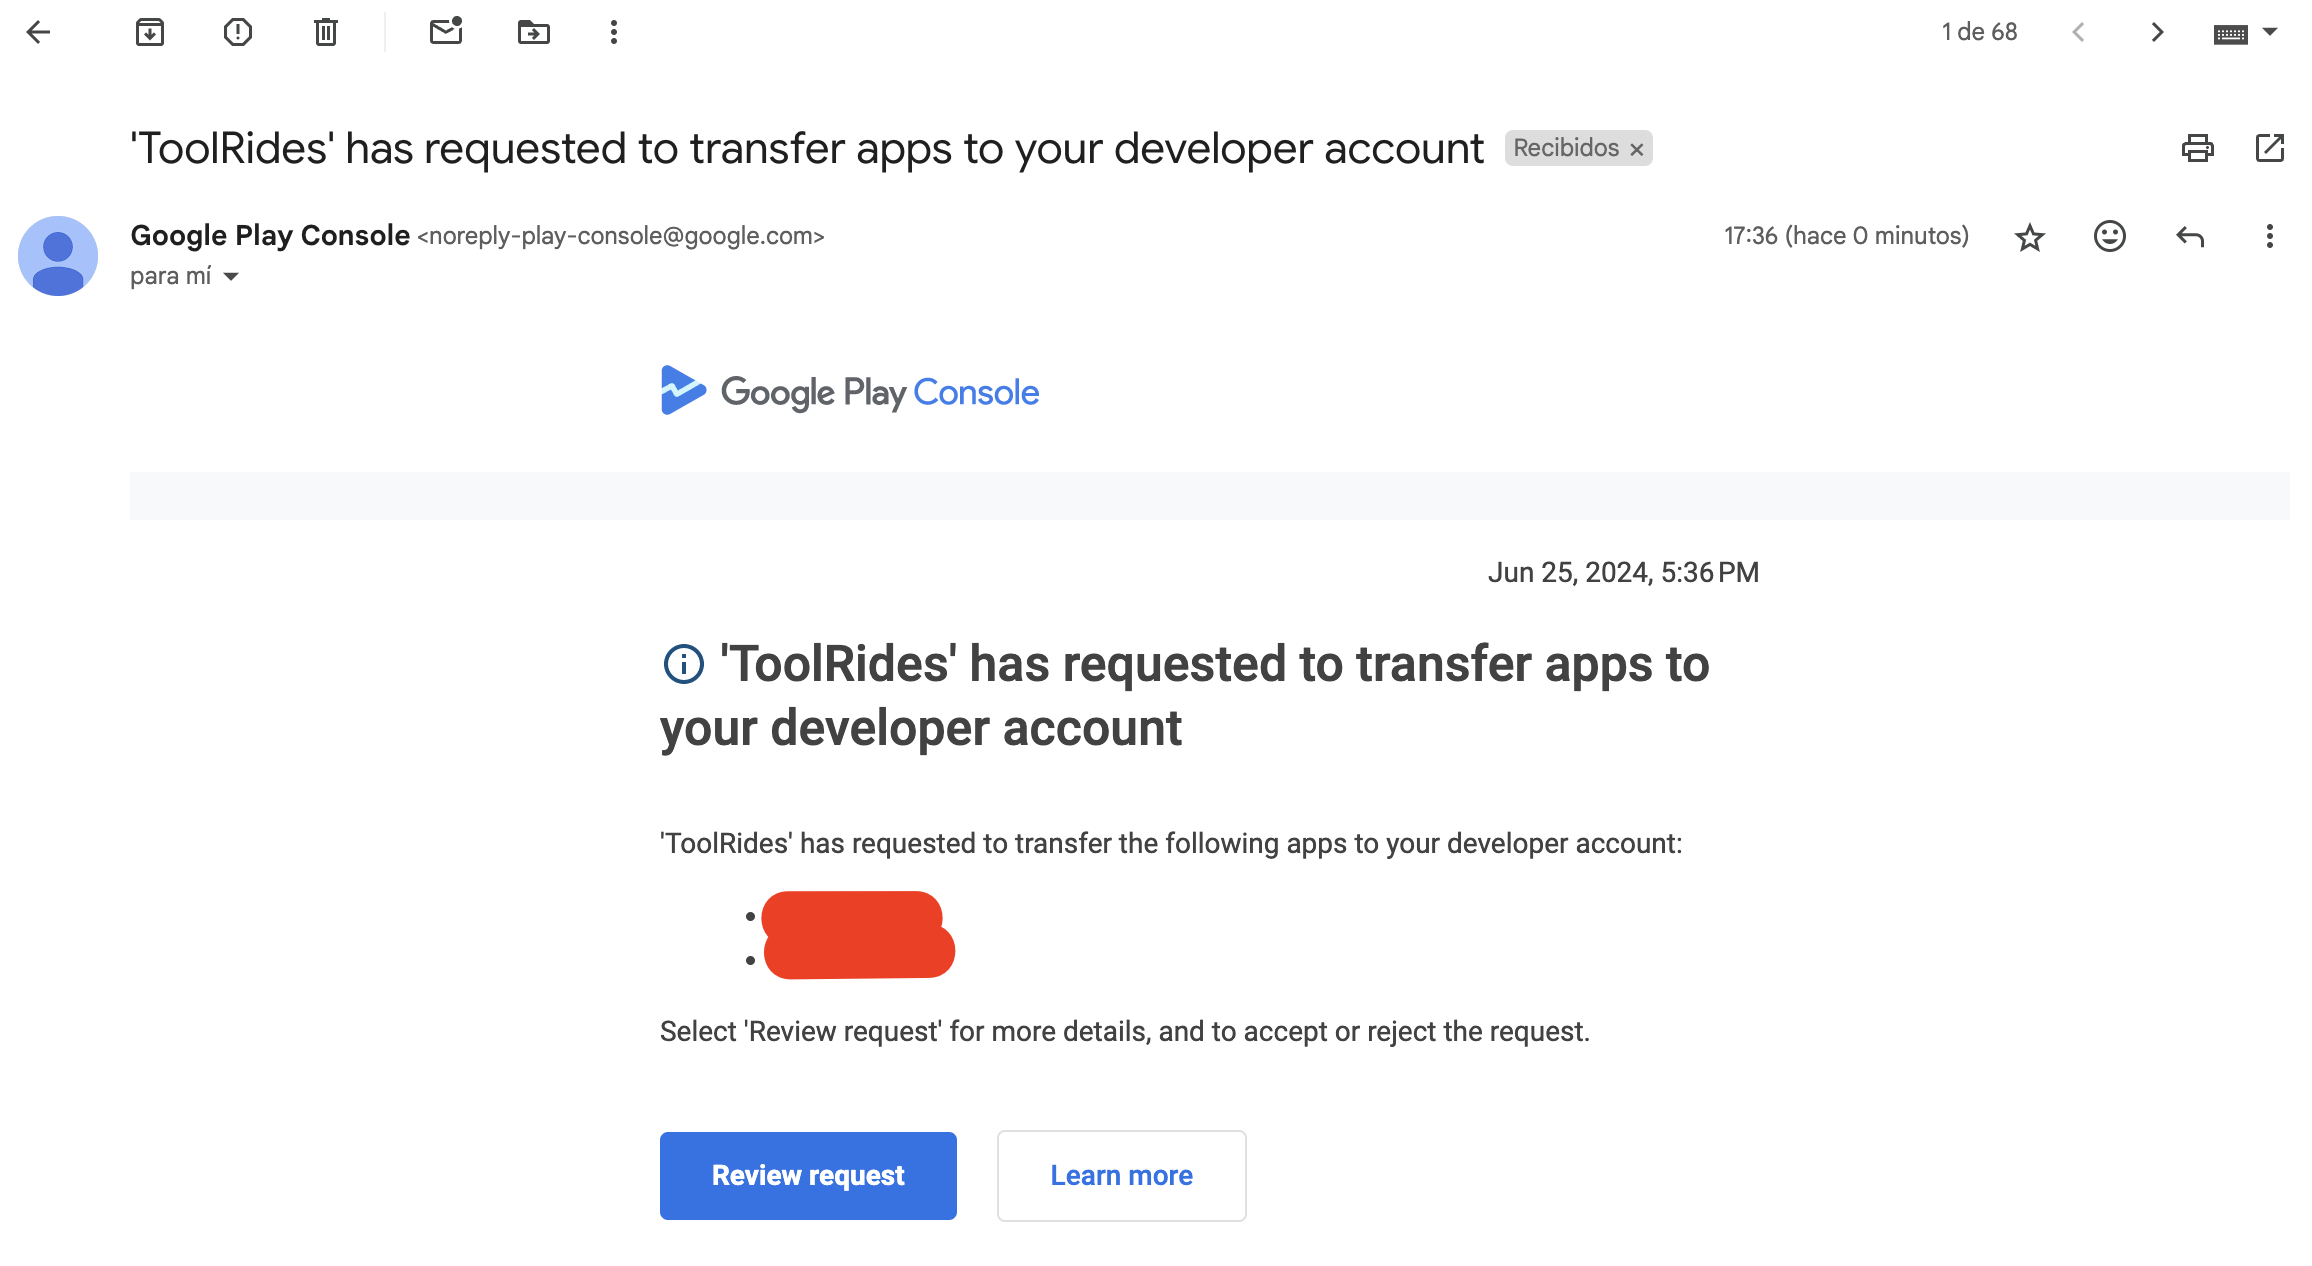Viewport: 2312px width, 1266px height.
Task: Click the Review request button
Action: 808,1175
